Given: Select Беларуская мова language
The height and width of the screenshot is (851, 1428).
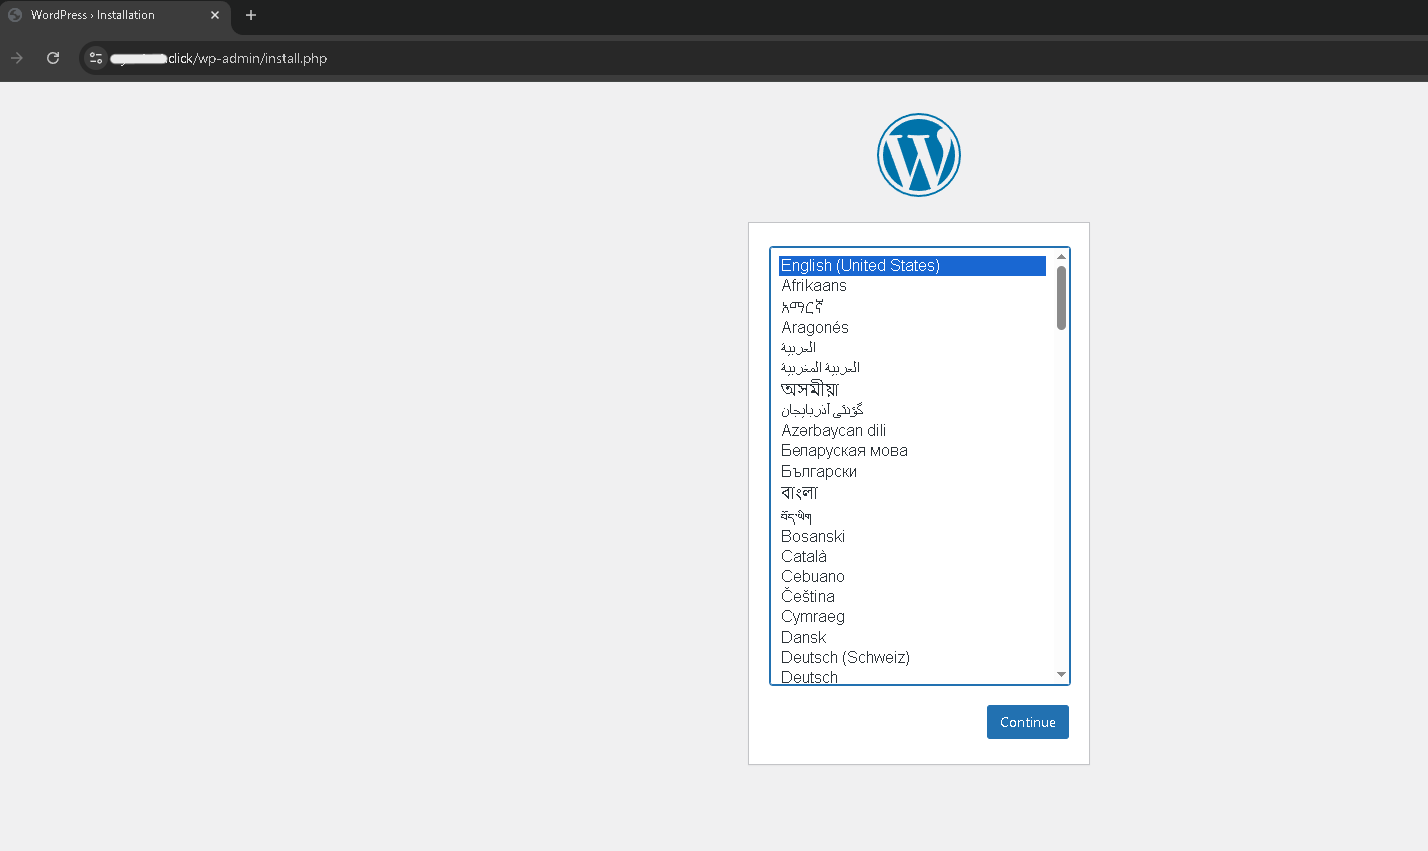Looking at the screenshot, I should pyautogui.click(x=912, y=451).
